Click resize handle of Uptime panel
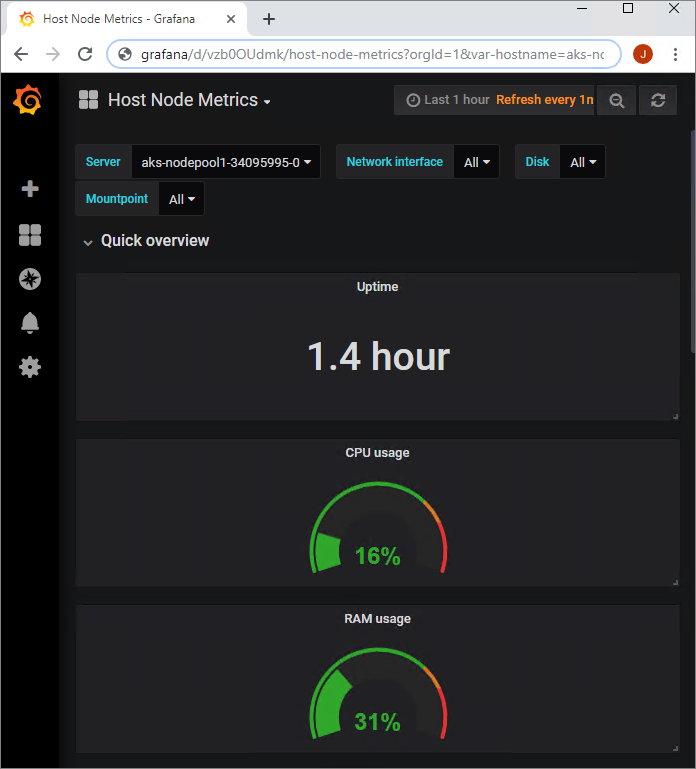Screen dimensions: 696x769 coord(675,416)
